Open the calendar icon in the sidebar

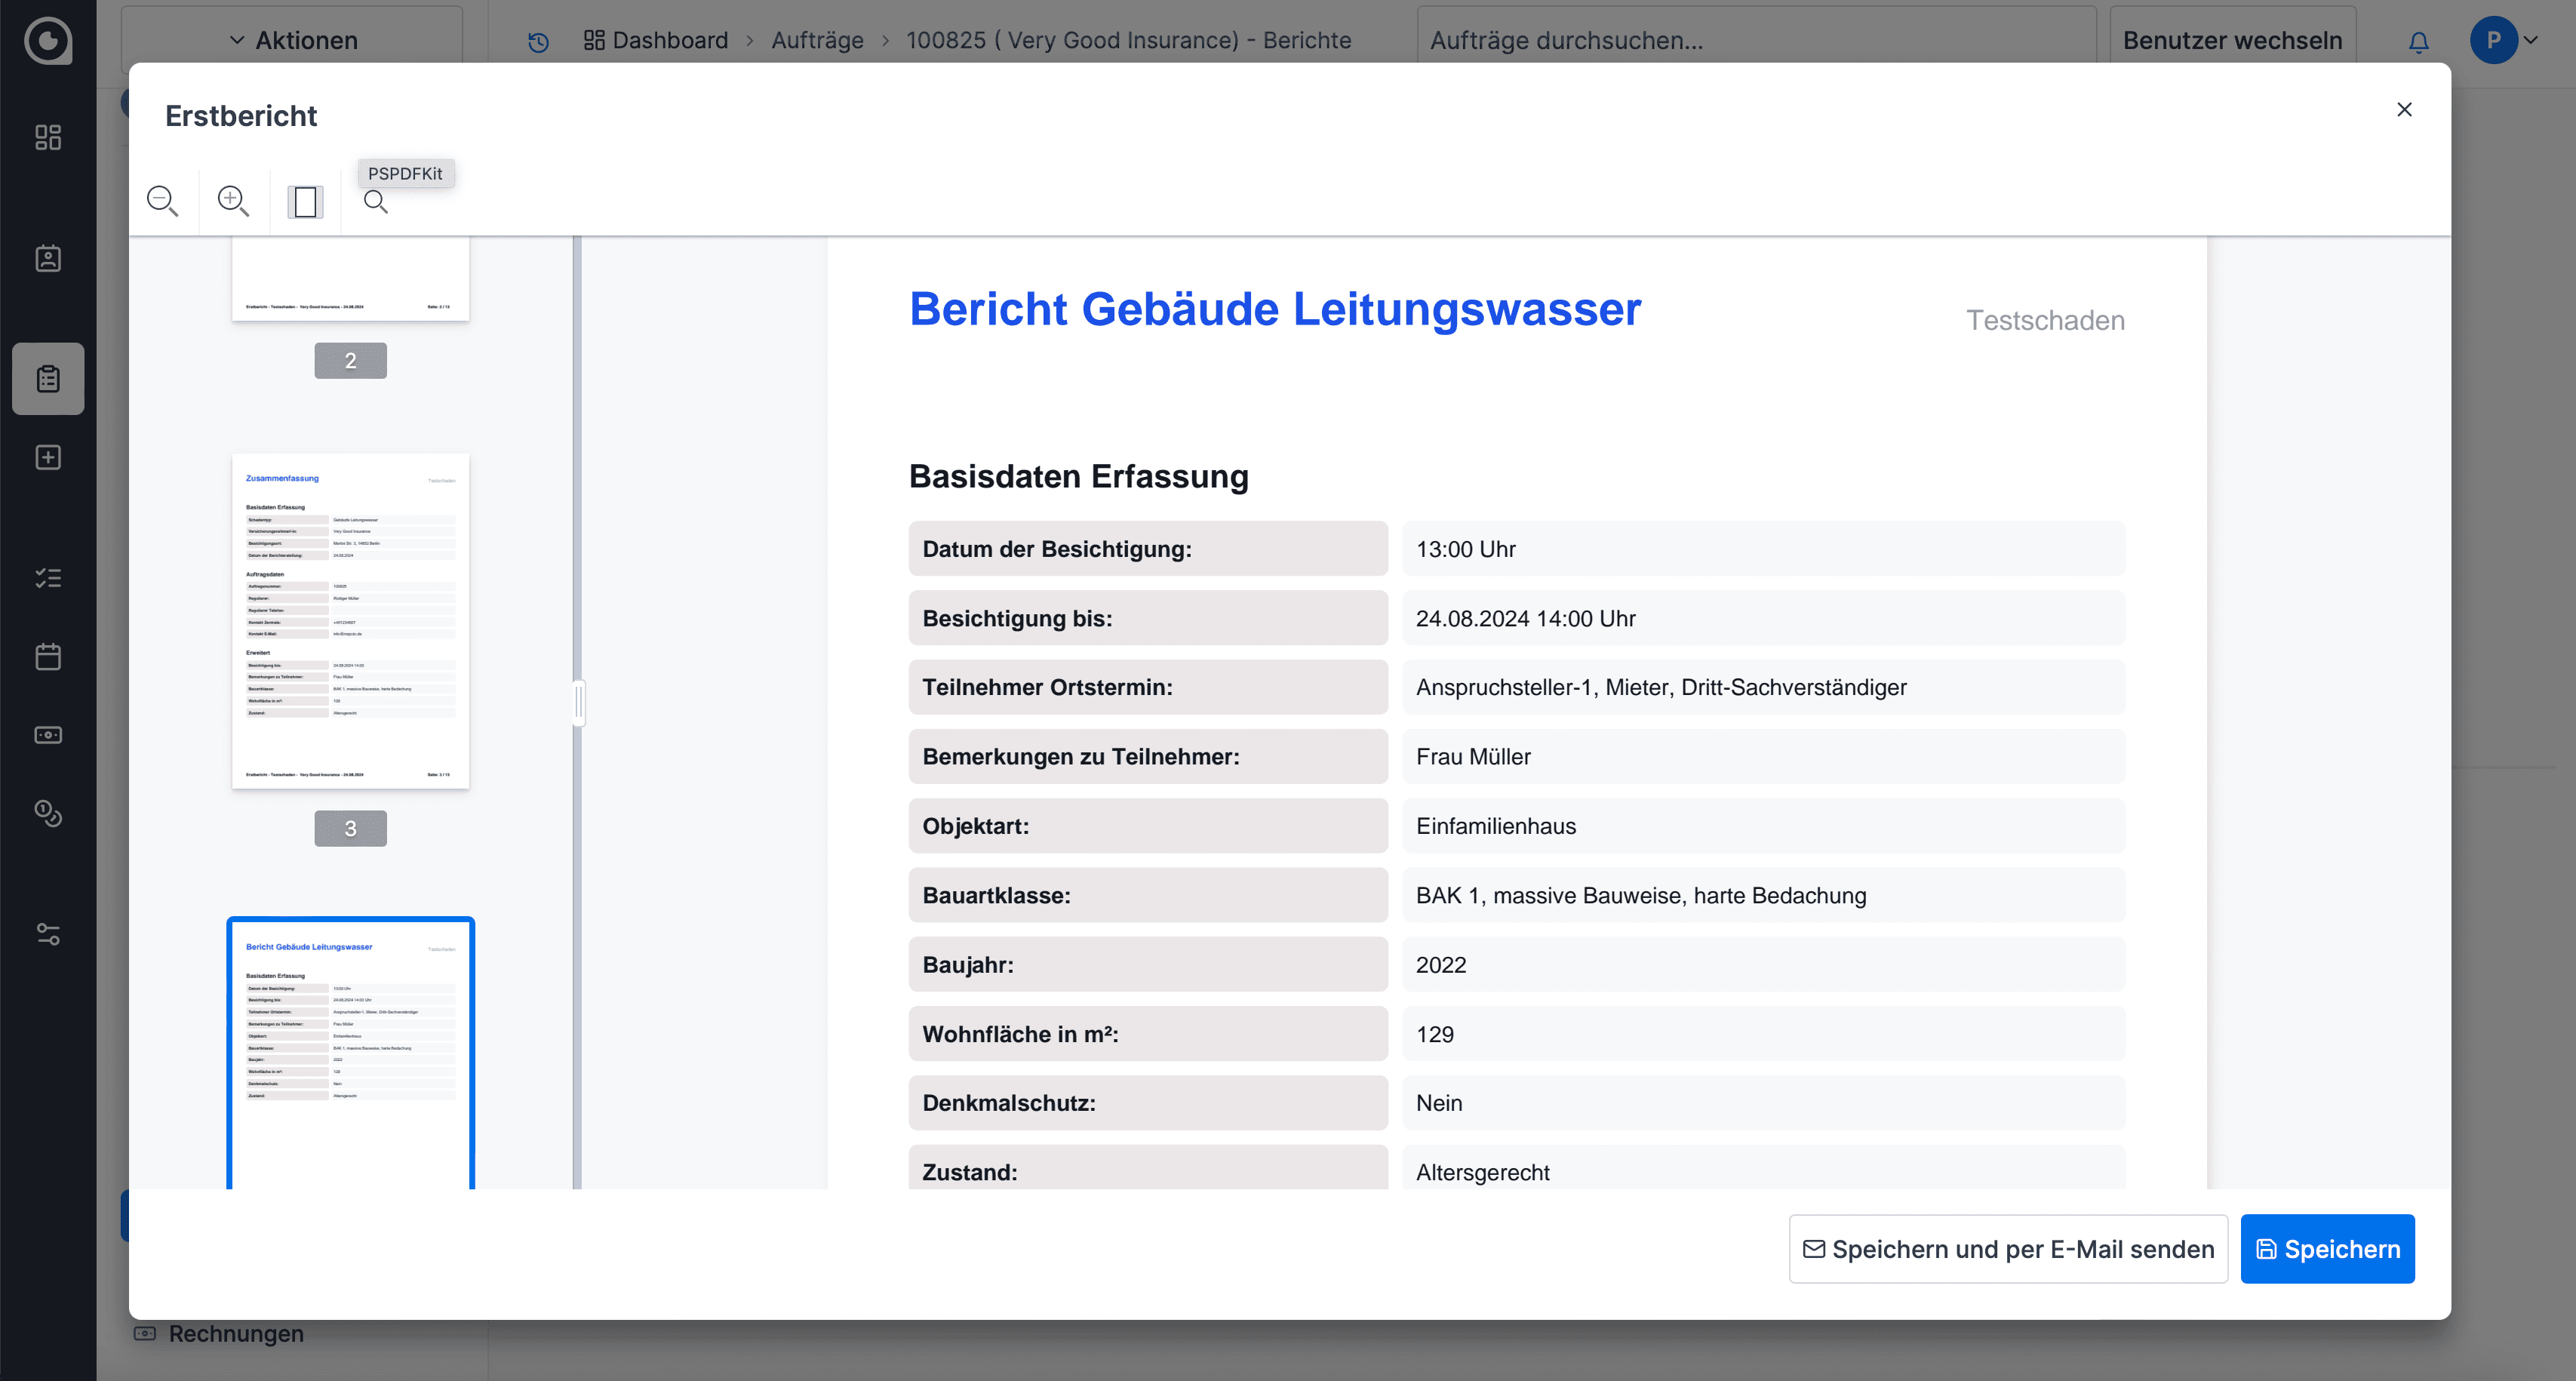pyautogui.click(x=48, y=657)
